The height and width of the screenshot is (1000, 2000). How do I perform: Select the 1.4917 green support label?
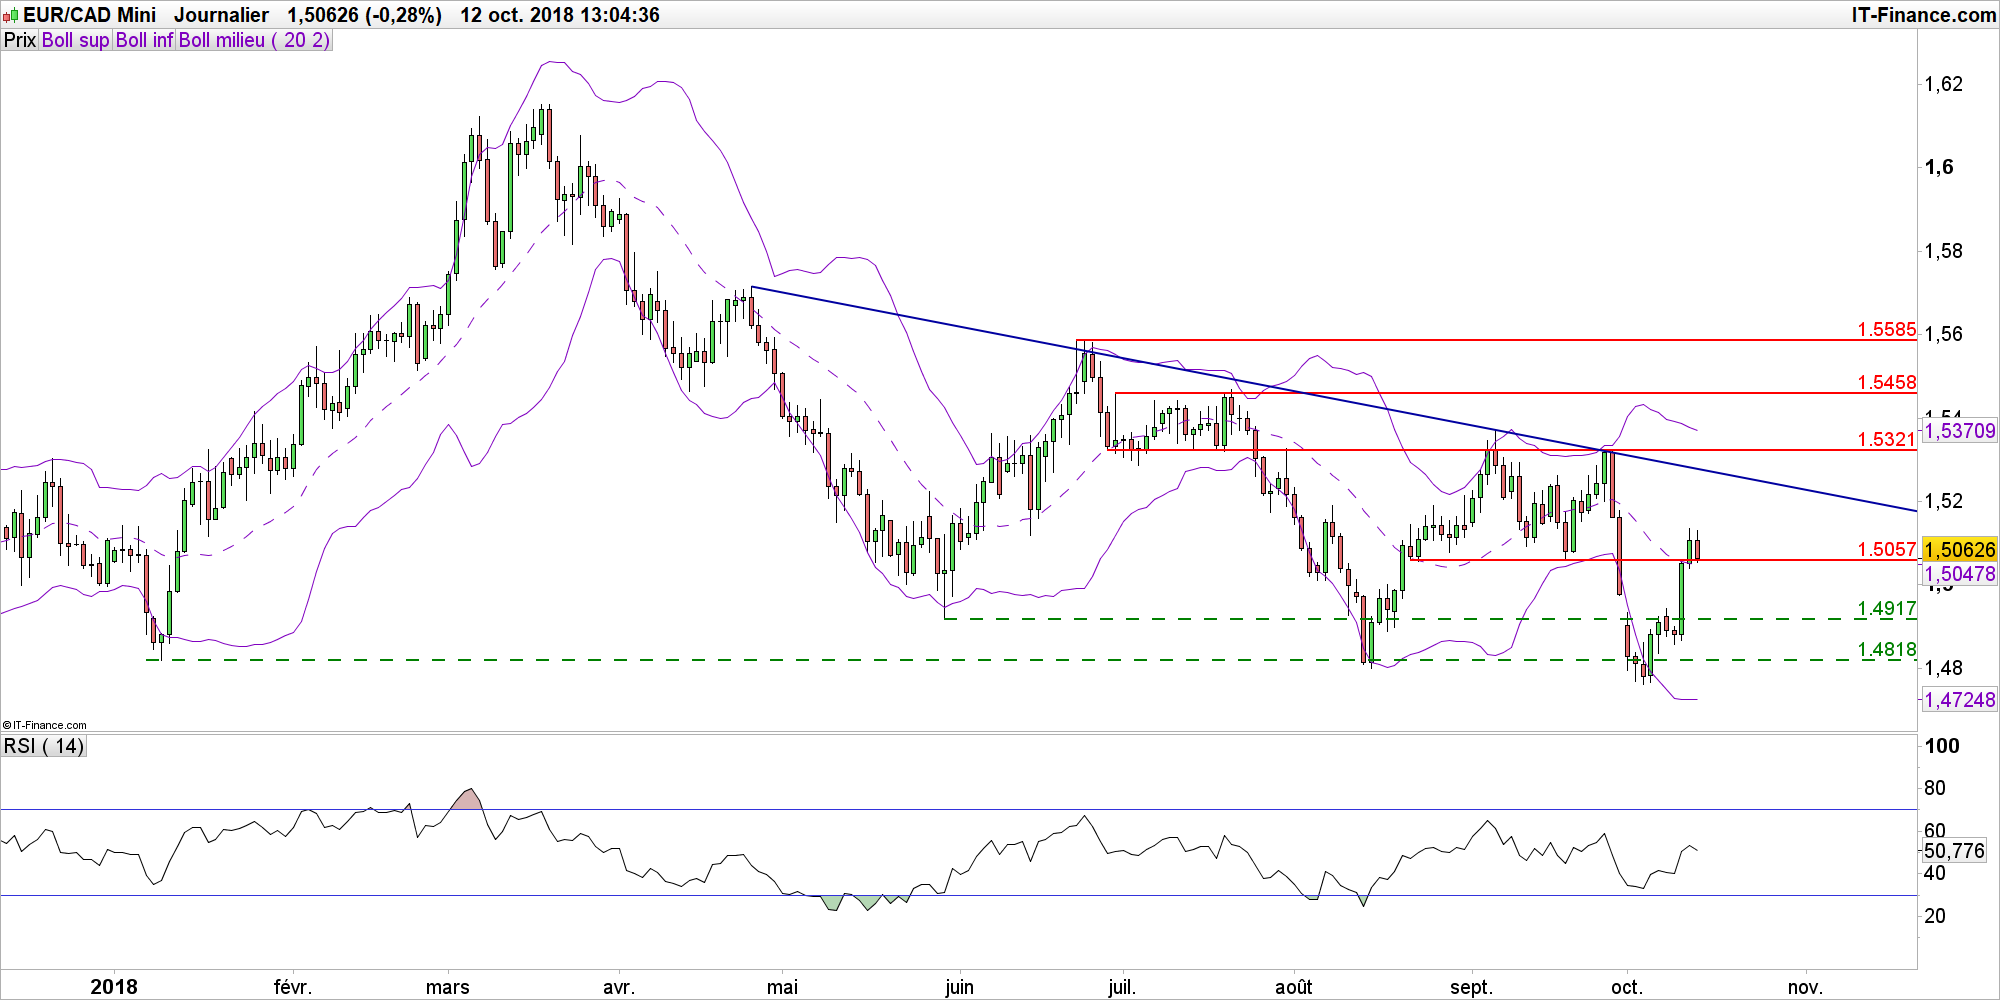pyautogui.click(x=1887, y=608)
